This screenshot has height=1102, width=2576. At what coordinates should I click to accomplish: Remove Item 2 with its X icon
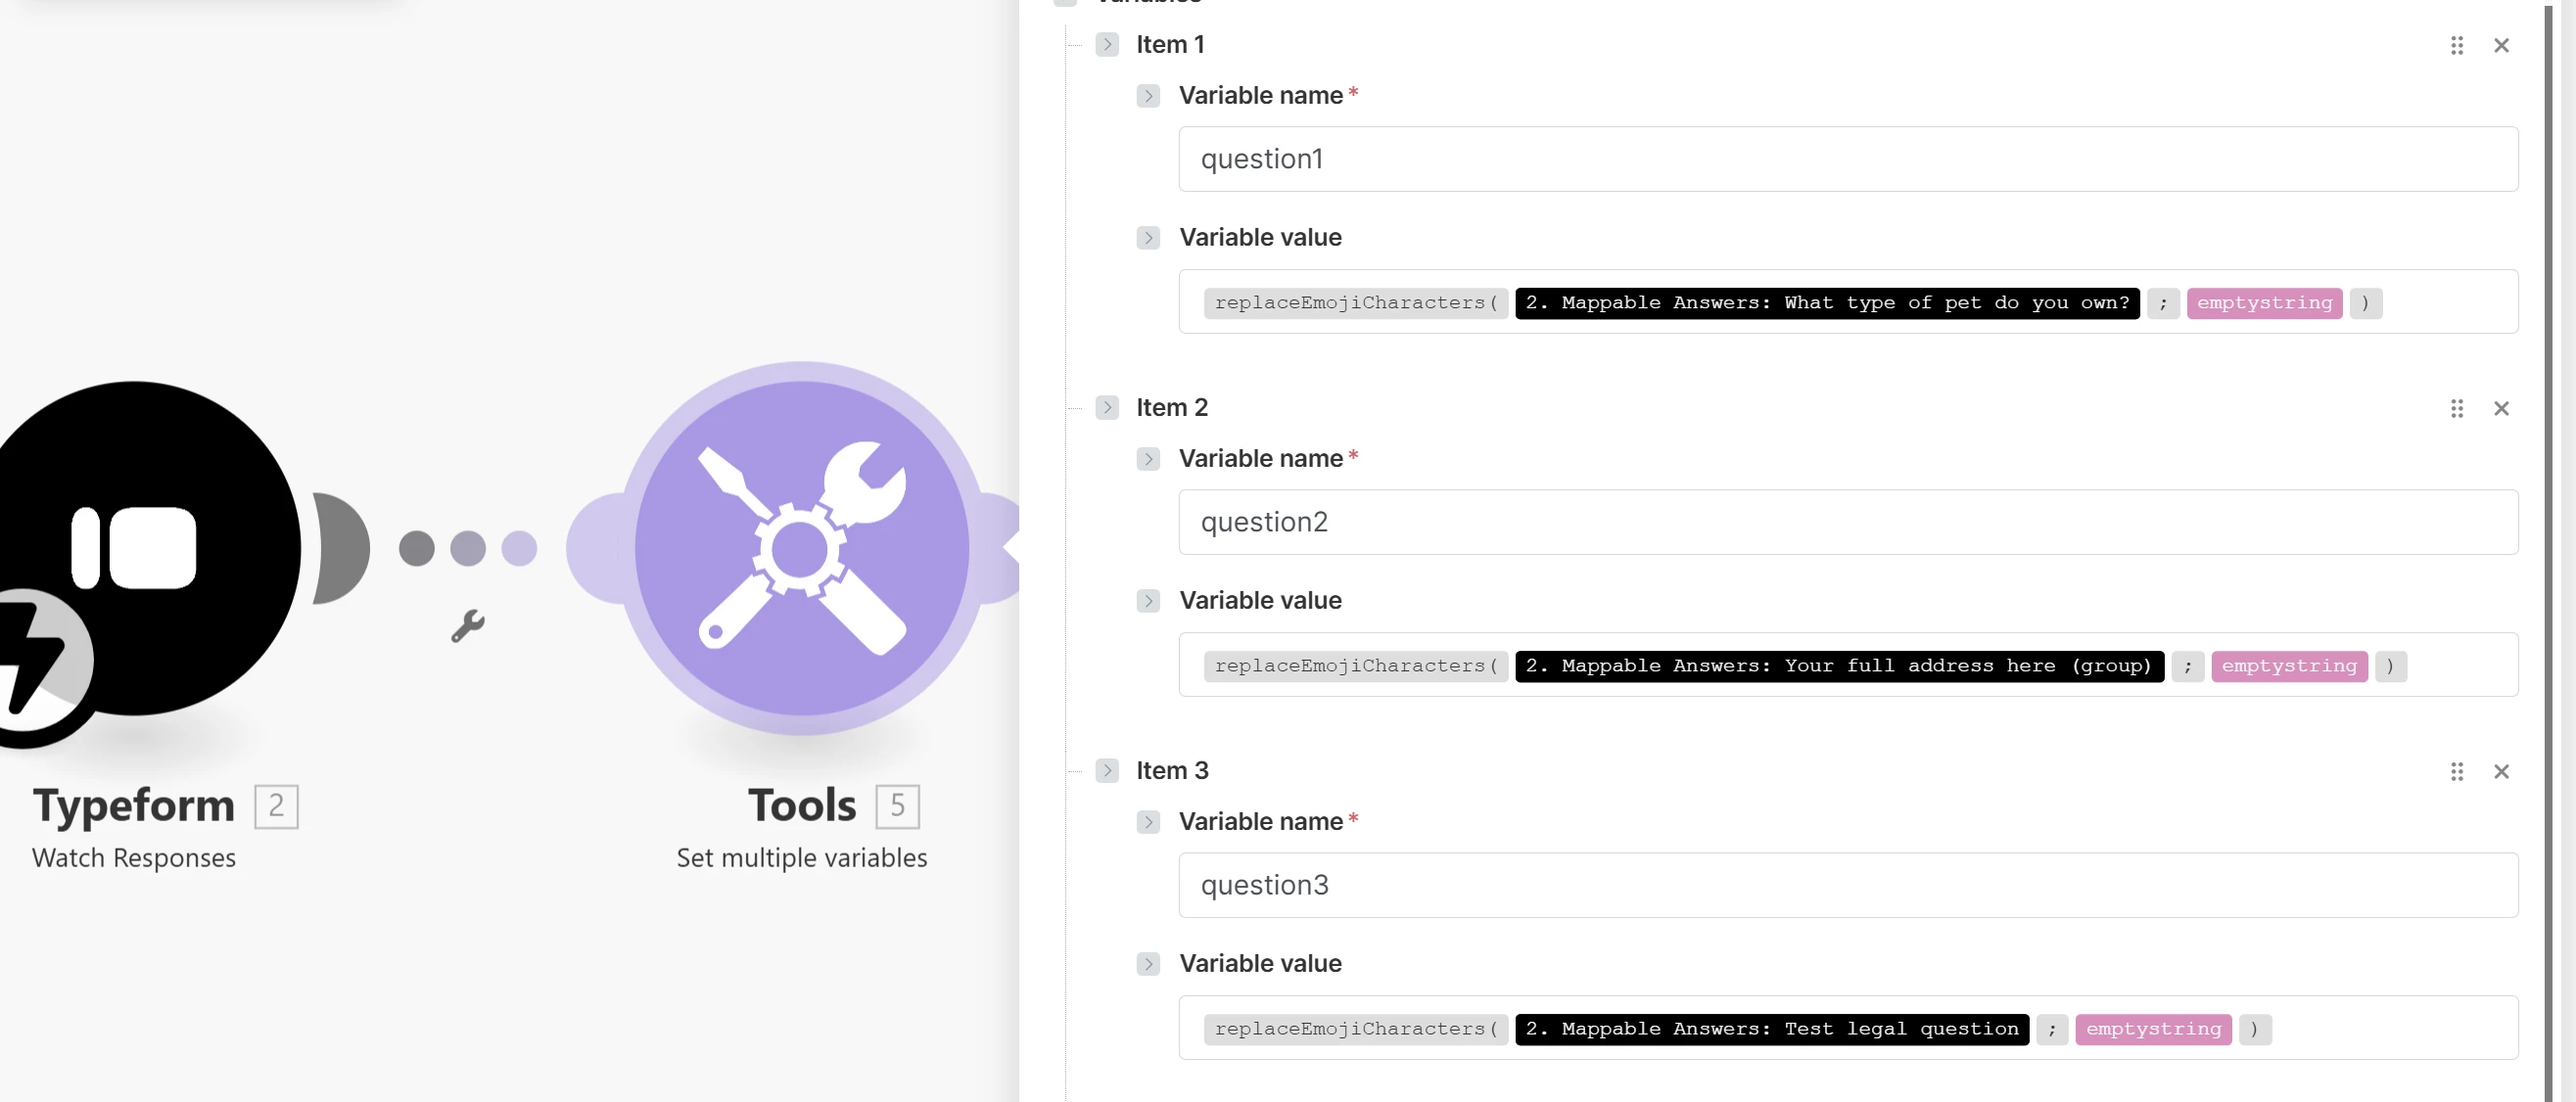point(2500,408)
